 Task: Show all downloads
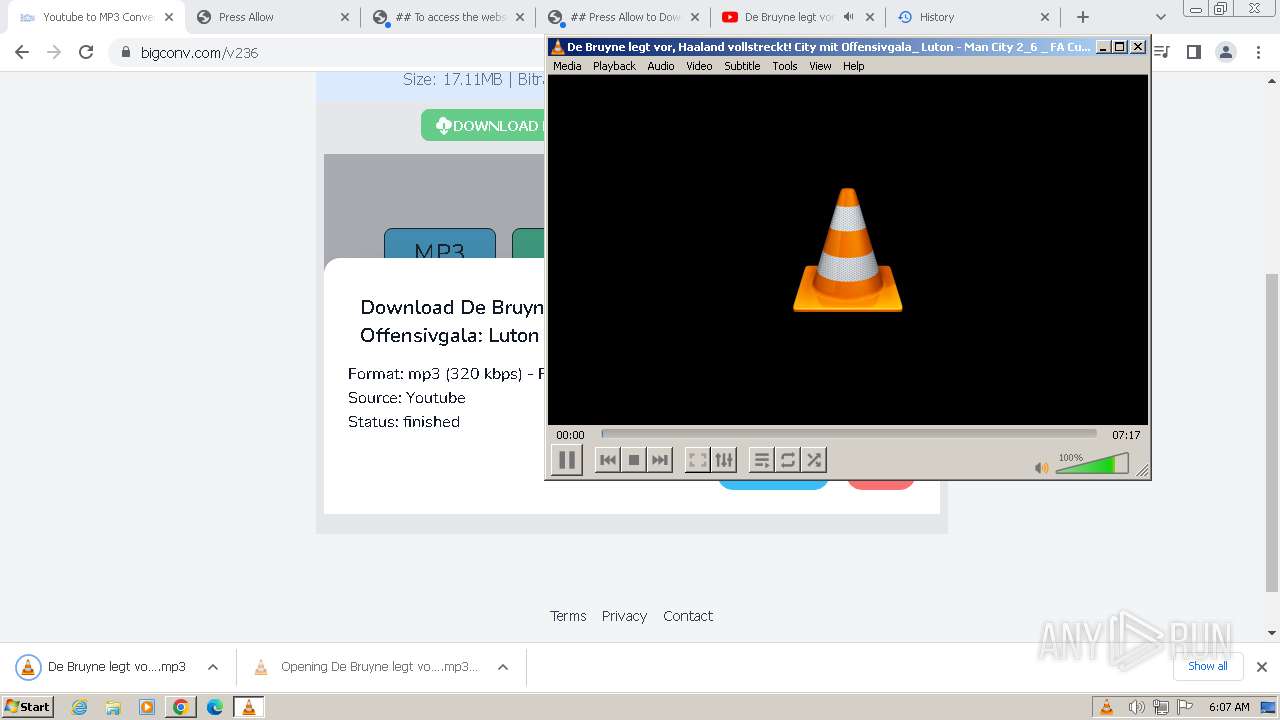point(1208,666)
